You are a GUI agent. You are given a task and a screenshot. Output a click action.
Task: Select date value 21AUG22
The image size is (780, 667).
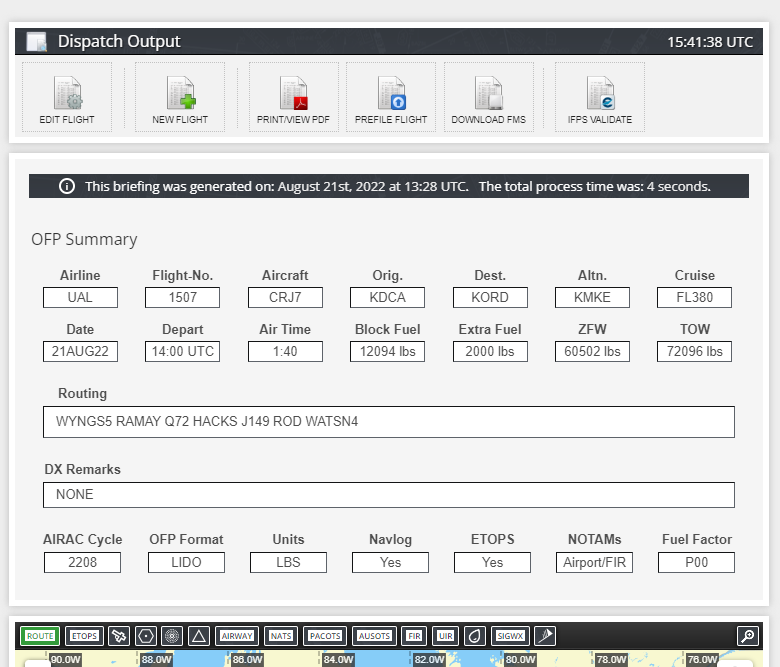pos(80,352)
